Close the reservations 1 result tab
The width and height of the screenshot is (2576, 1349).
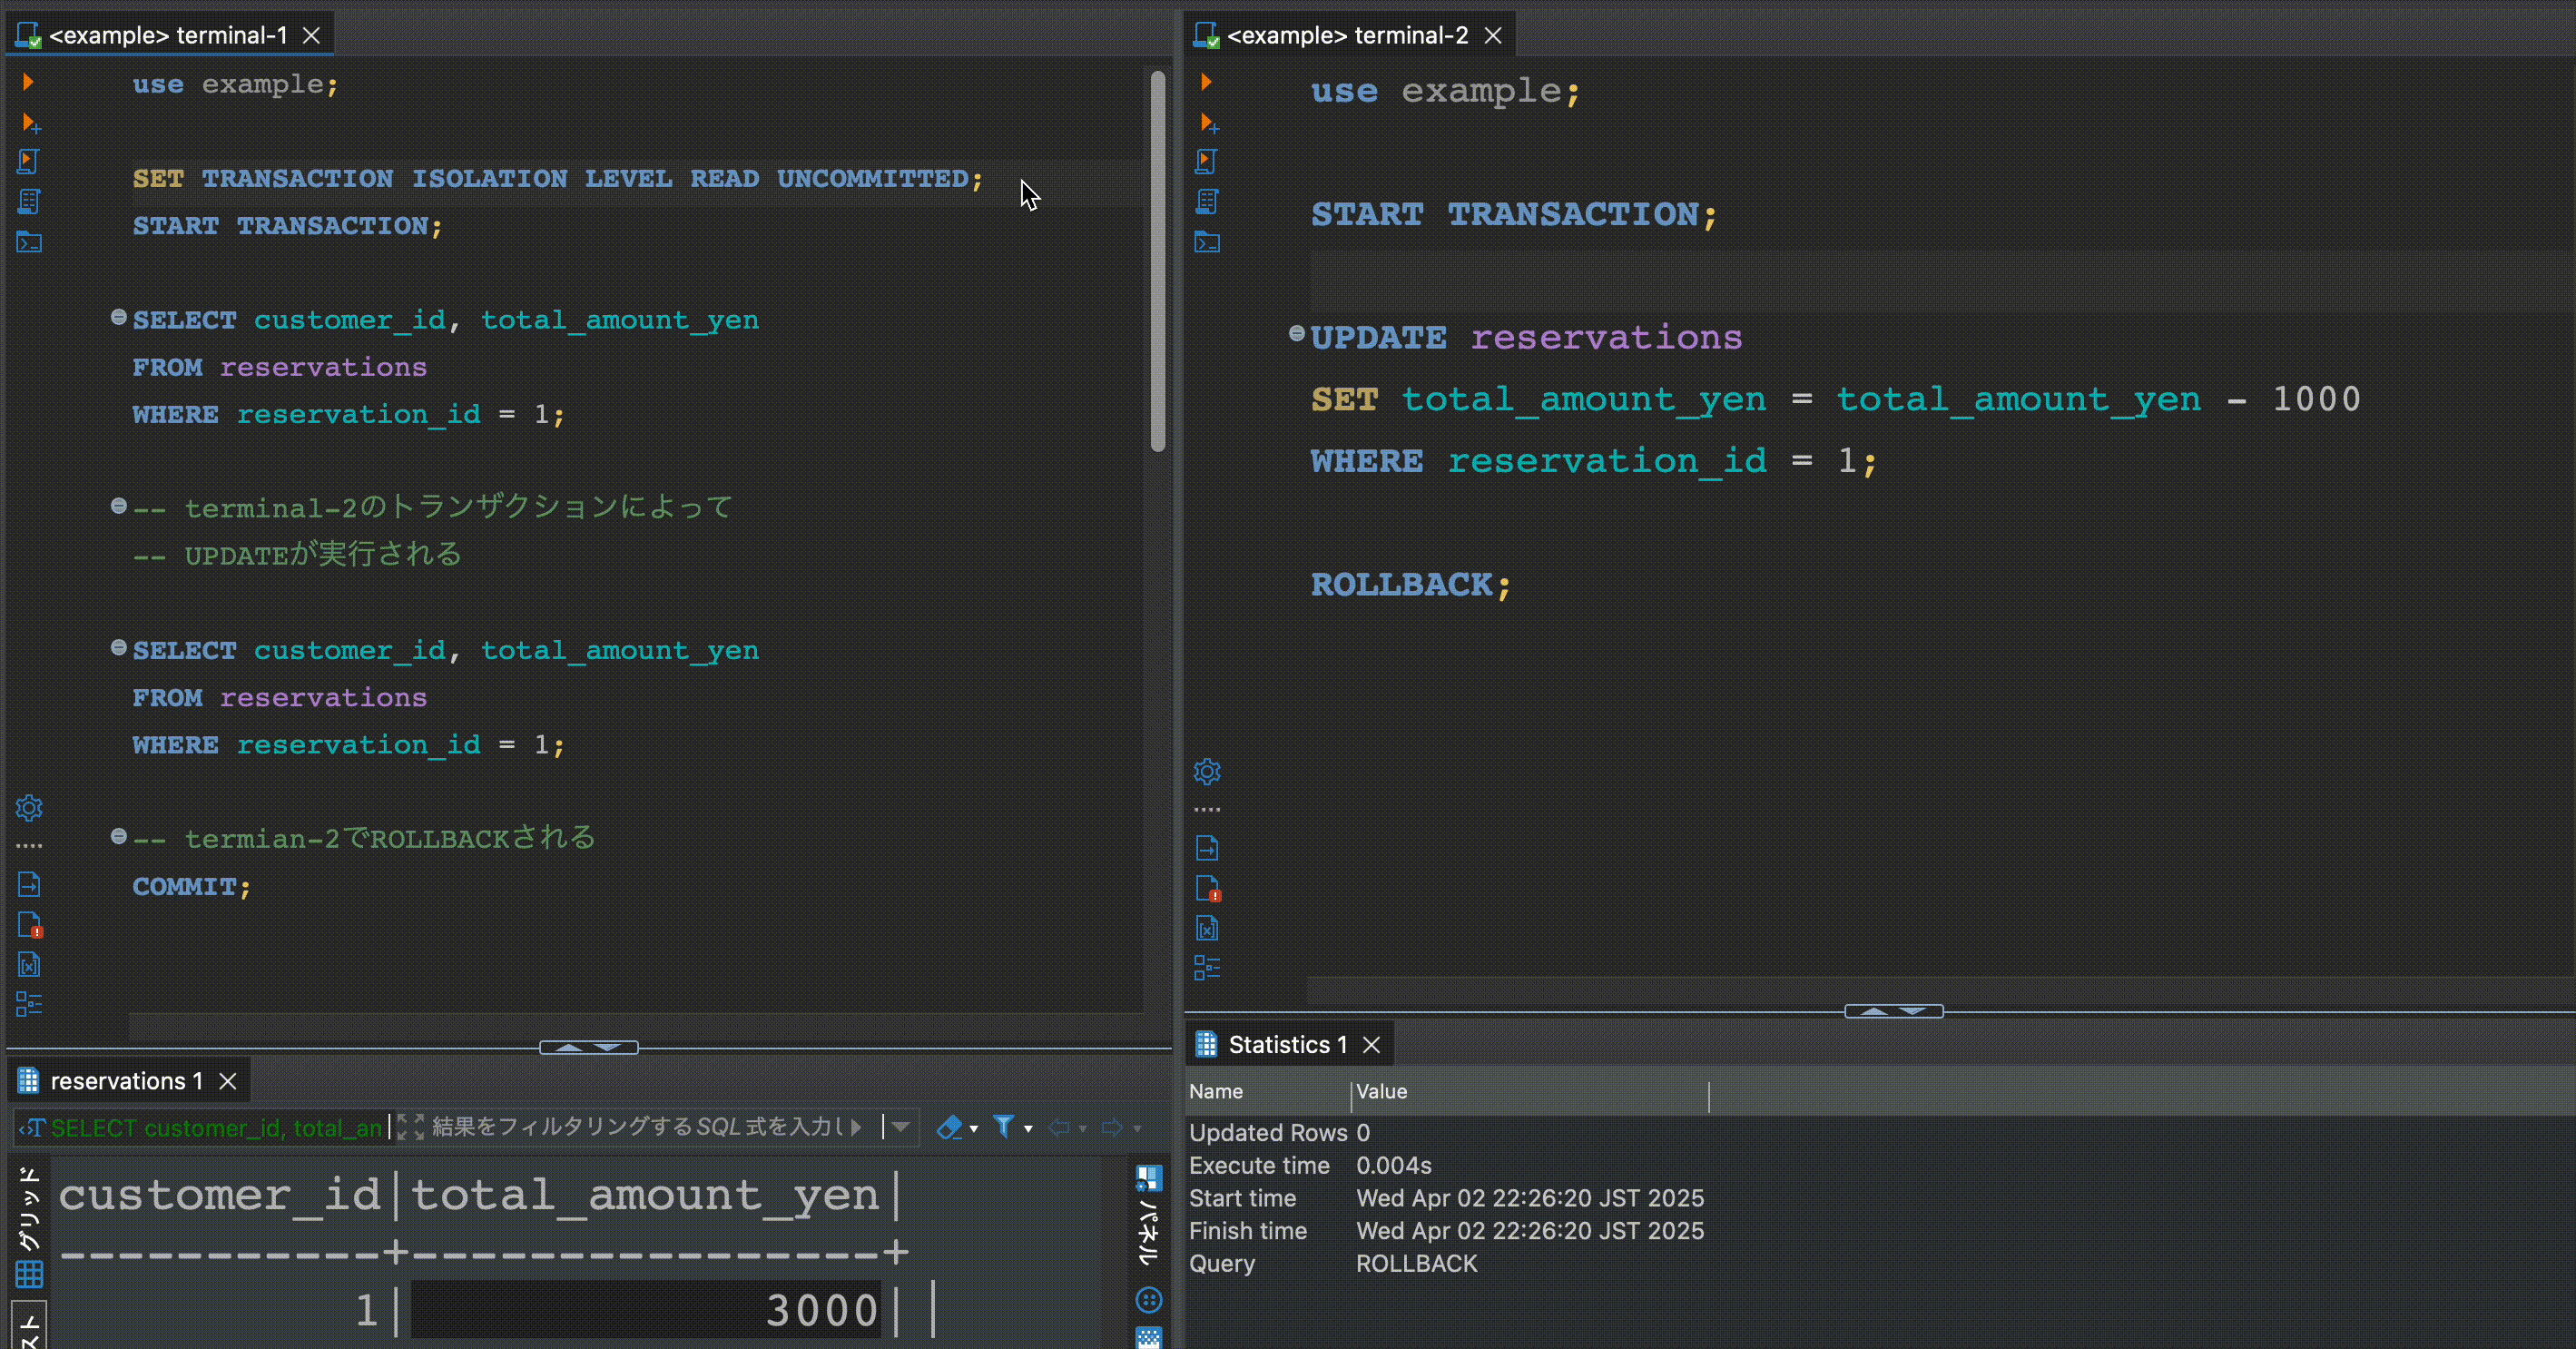click(x=228, y=1081)
